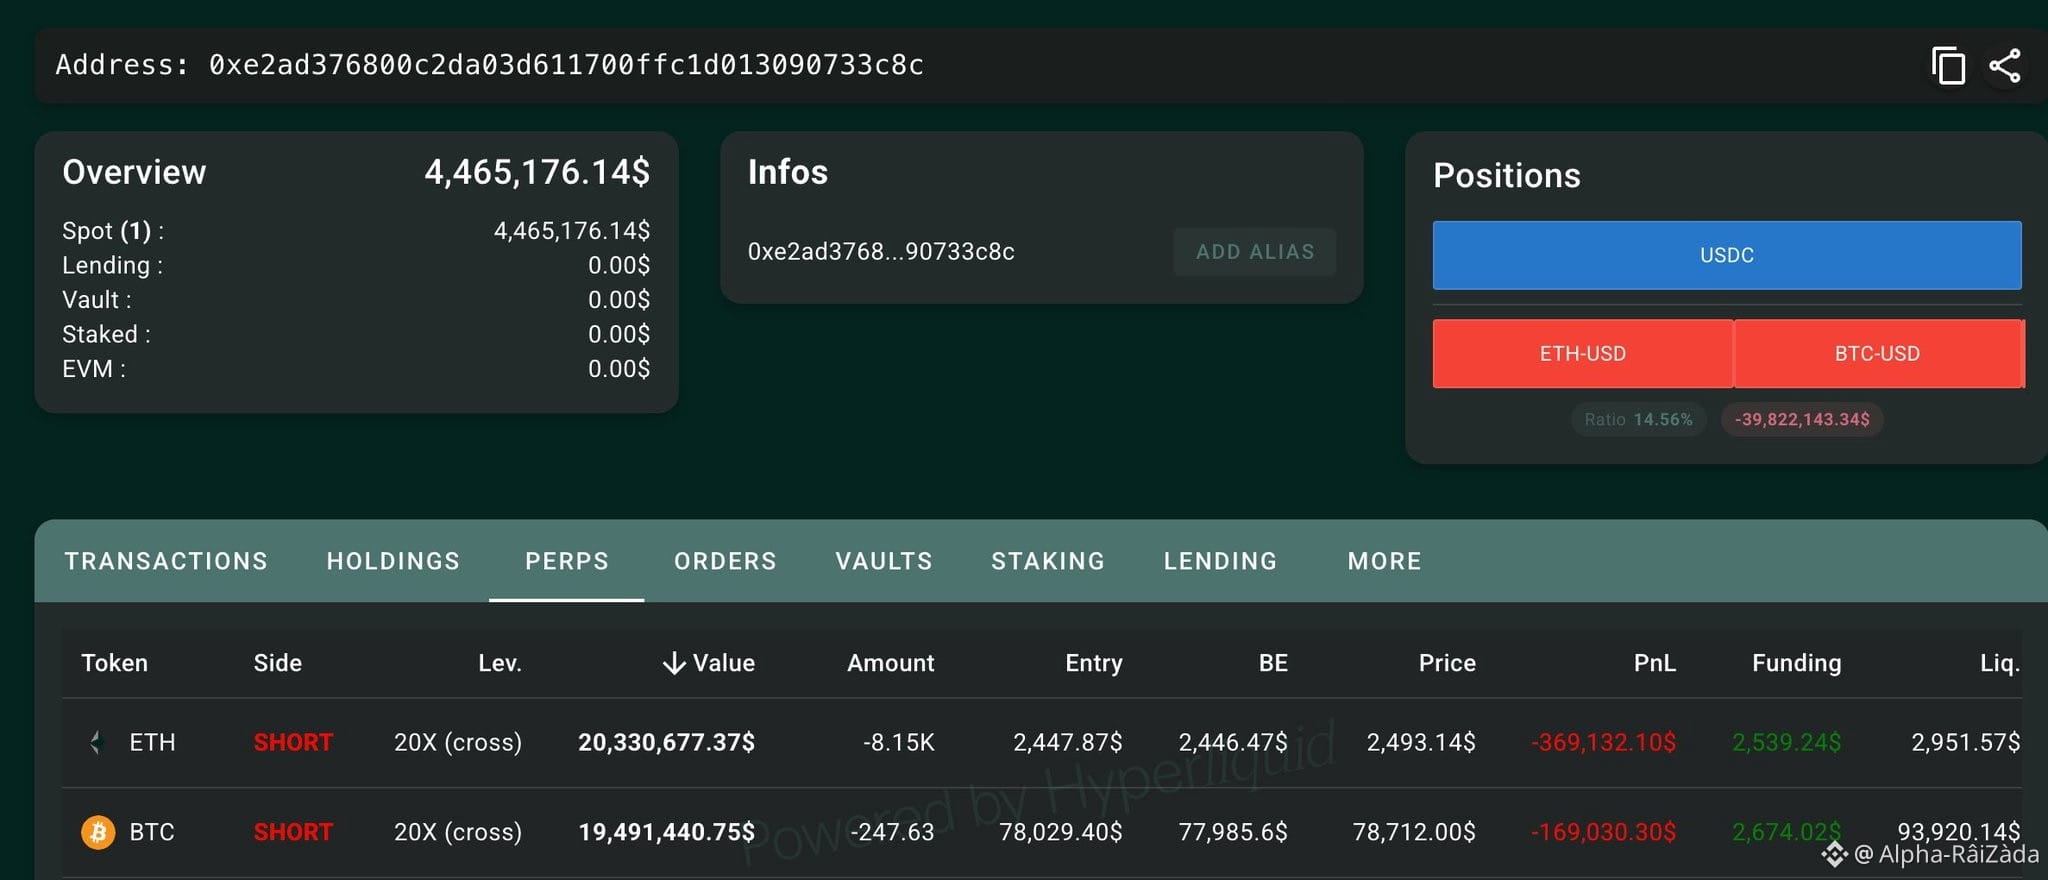Share the address using share icon
Image resolution: width=2048 pixels, height=880 pixels.
pos(2005,66)
